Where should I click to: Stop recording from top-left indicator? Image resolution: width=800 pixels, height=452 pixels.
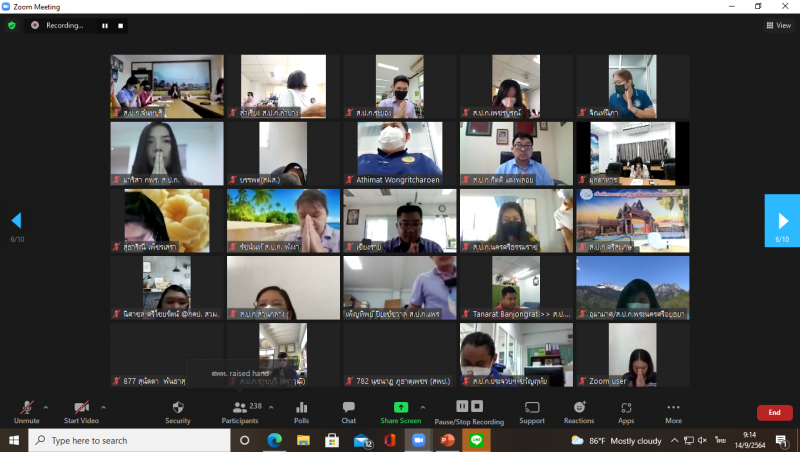[120, 26]
